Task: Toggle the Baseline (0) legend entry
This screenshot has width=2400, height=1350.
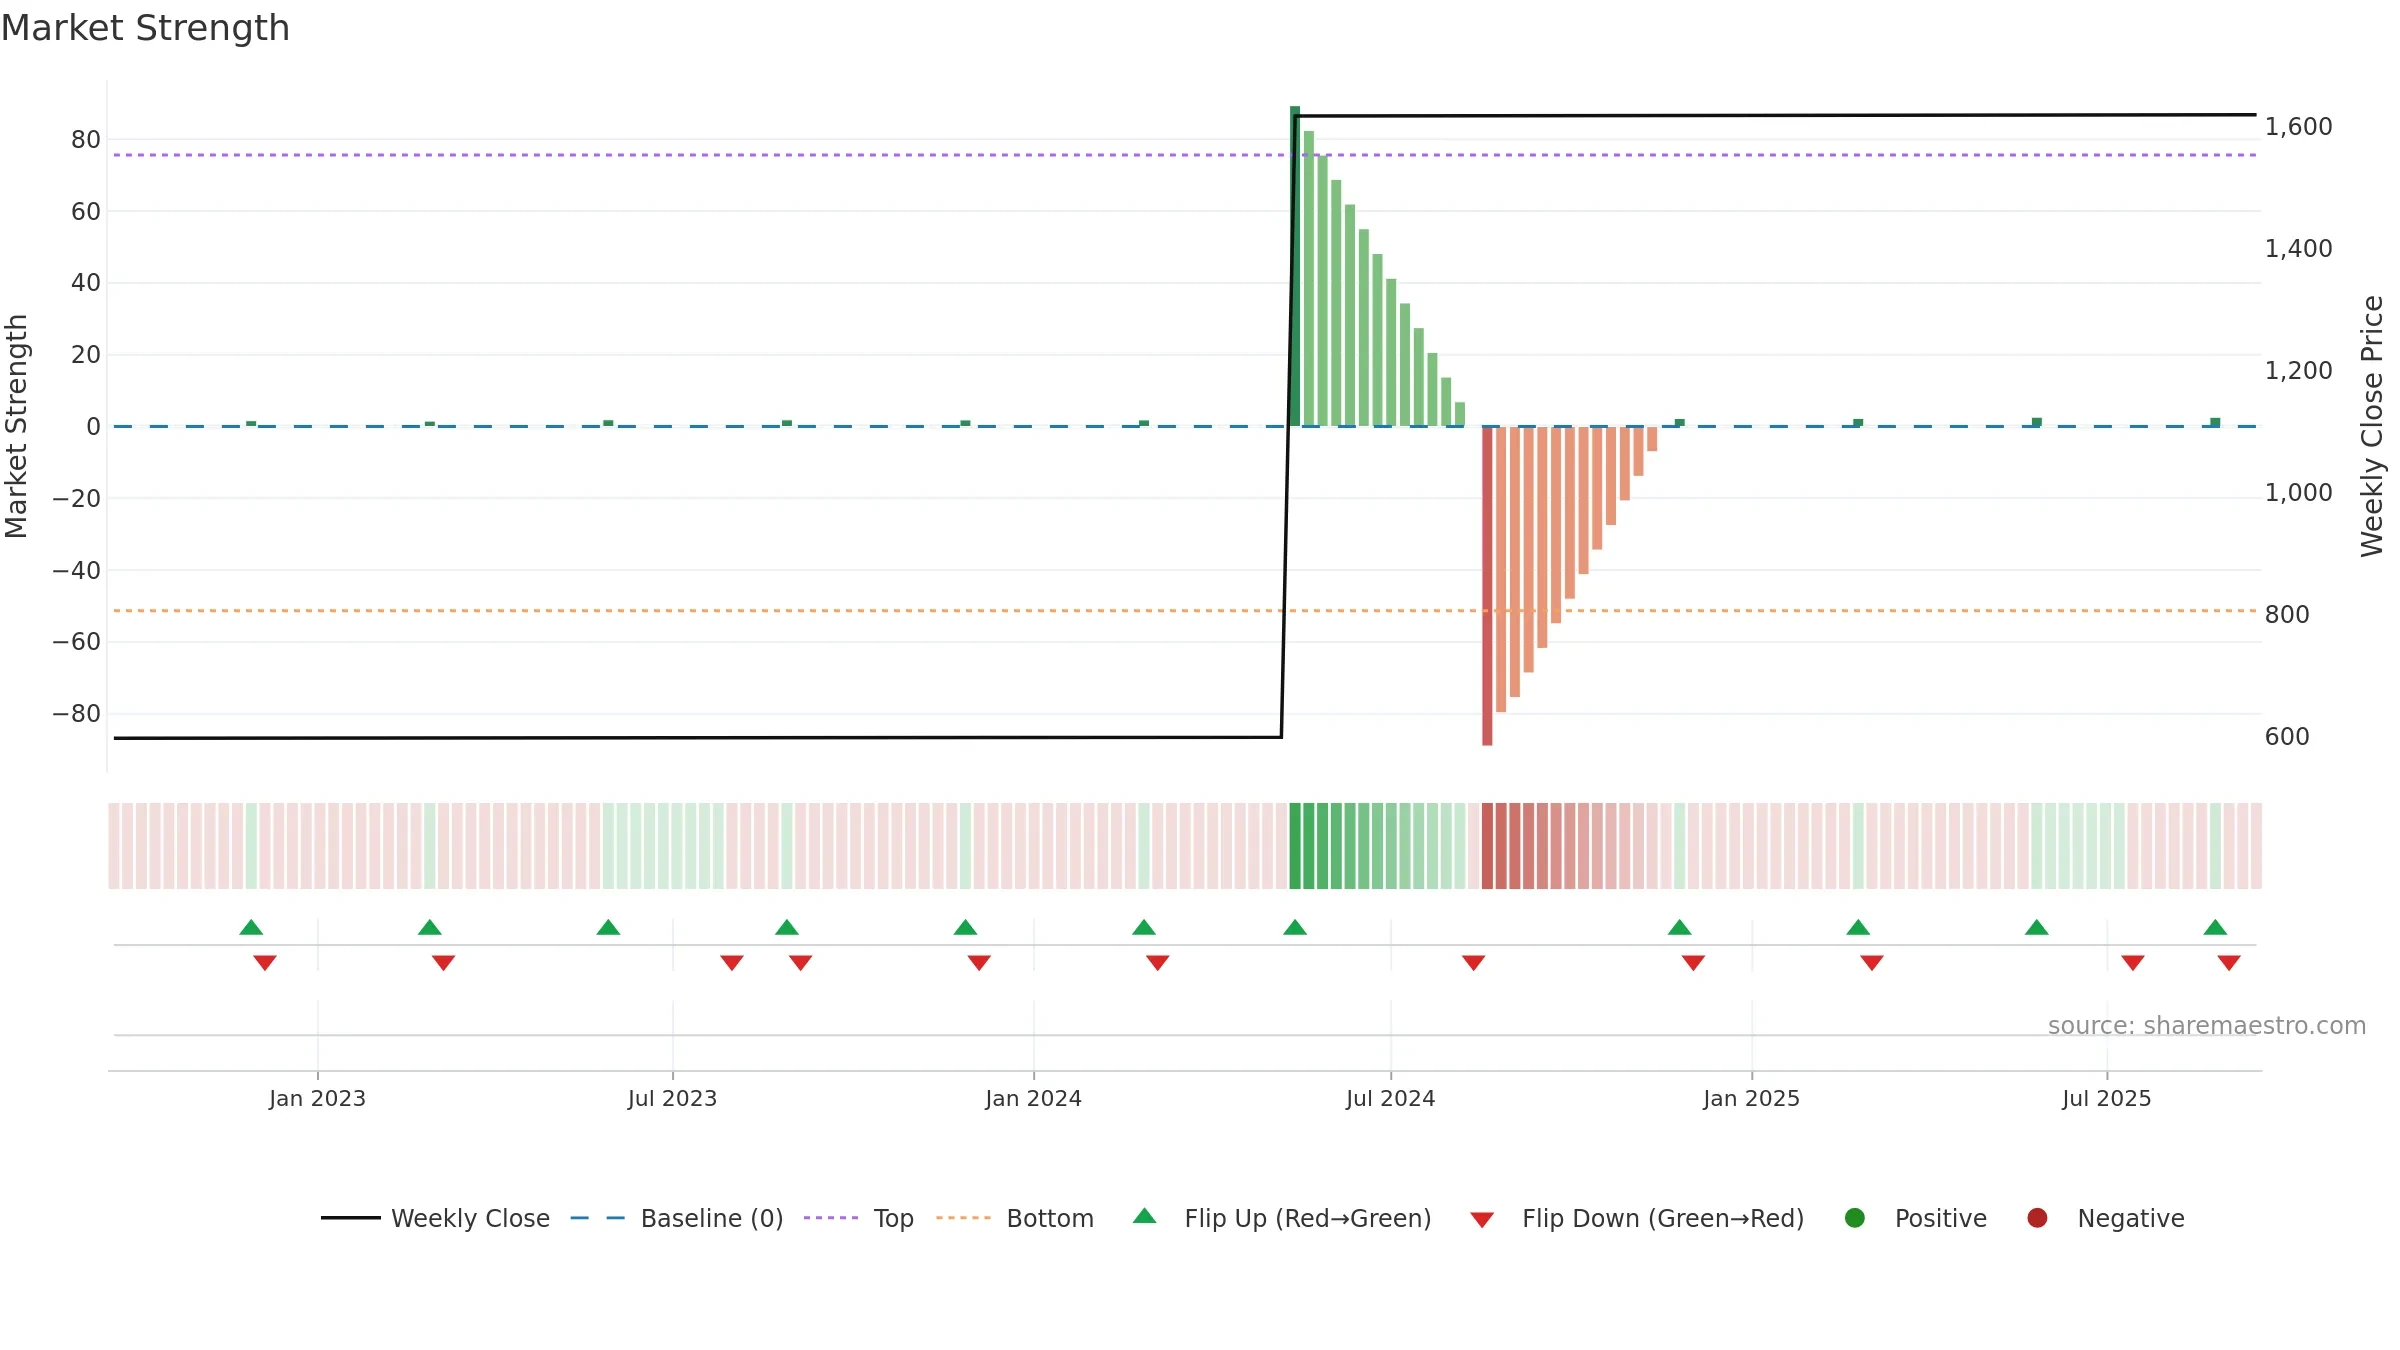Action: (x=677, y=1218)
